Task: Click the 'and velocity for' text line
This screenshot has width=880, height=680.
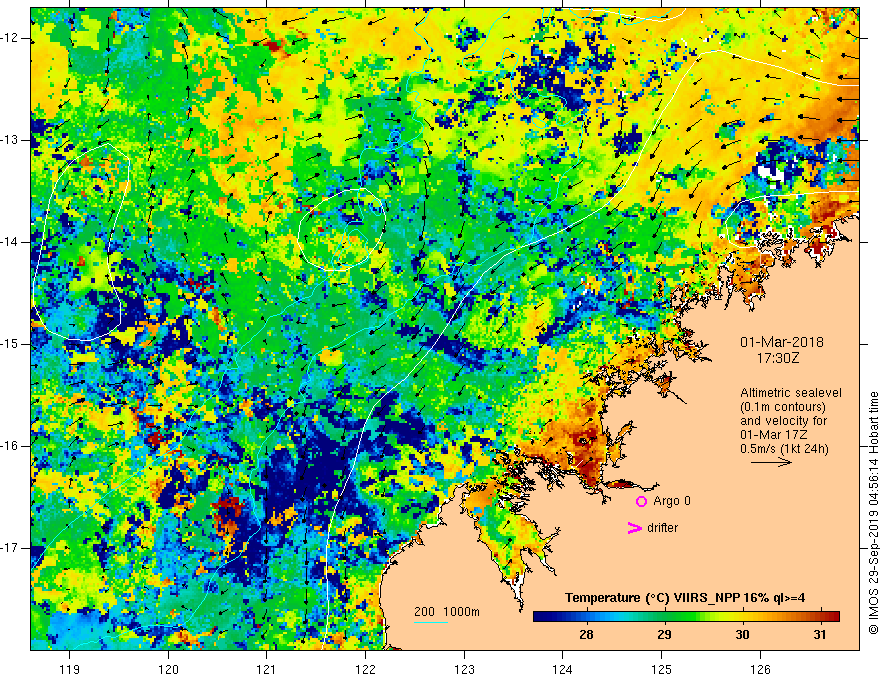Action: pos(783,421)
